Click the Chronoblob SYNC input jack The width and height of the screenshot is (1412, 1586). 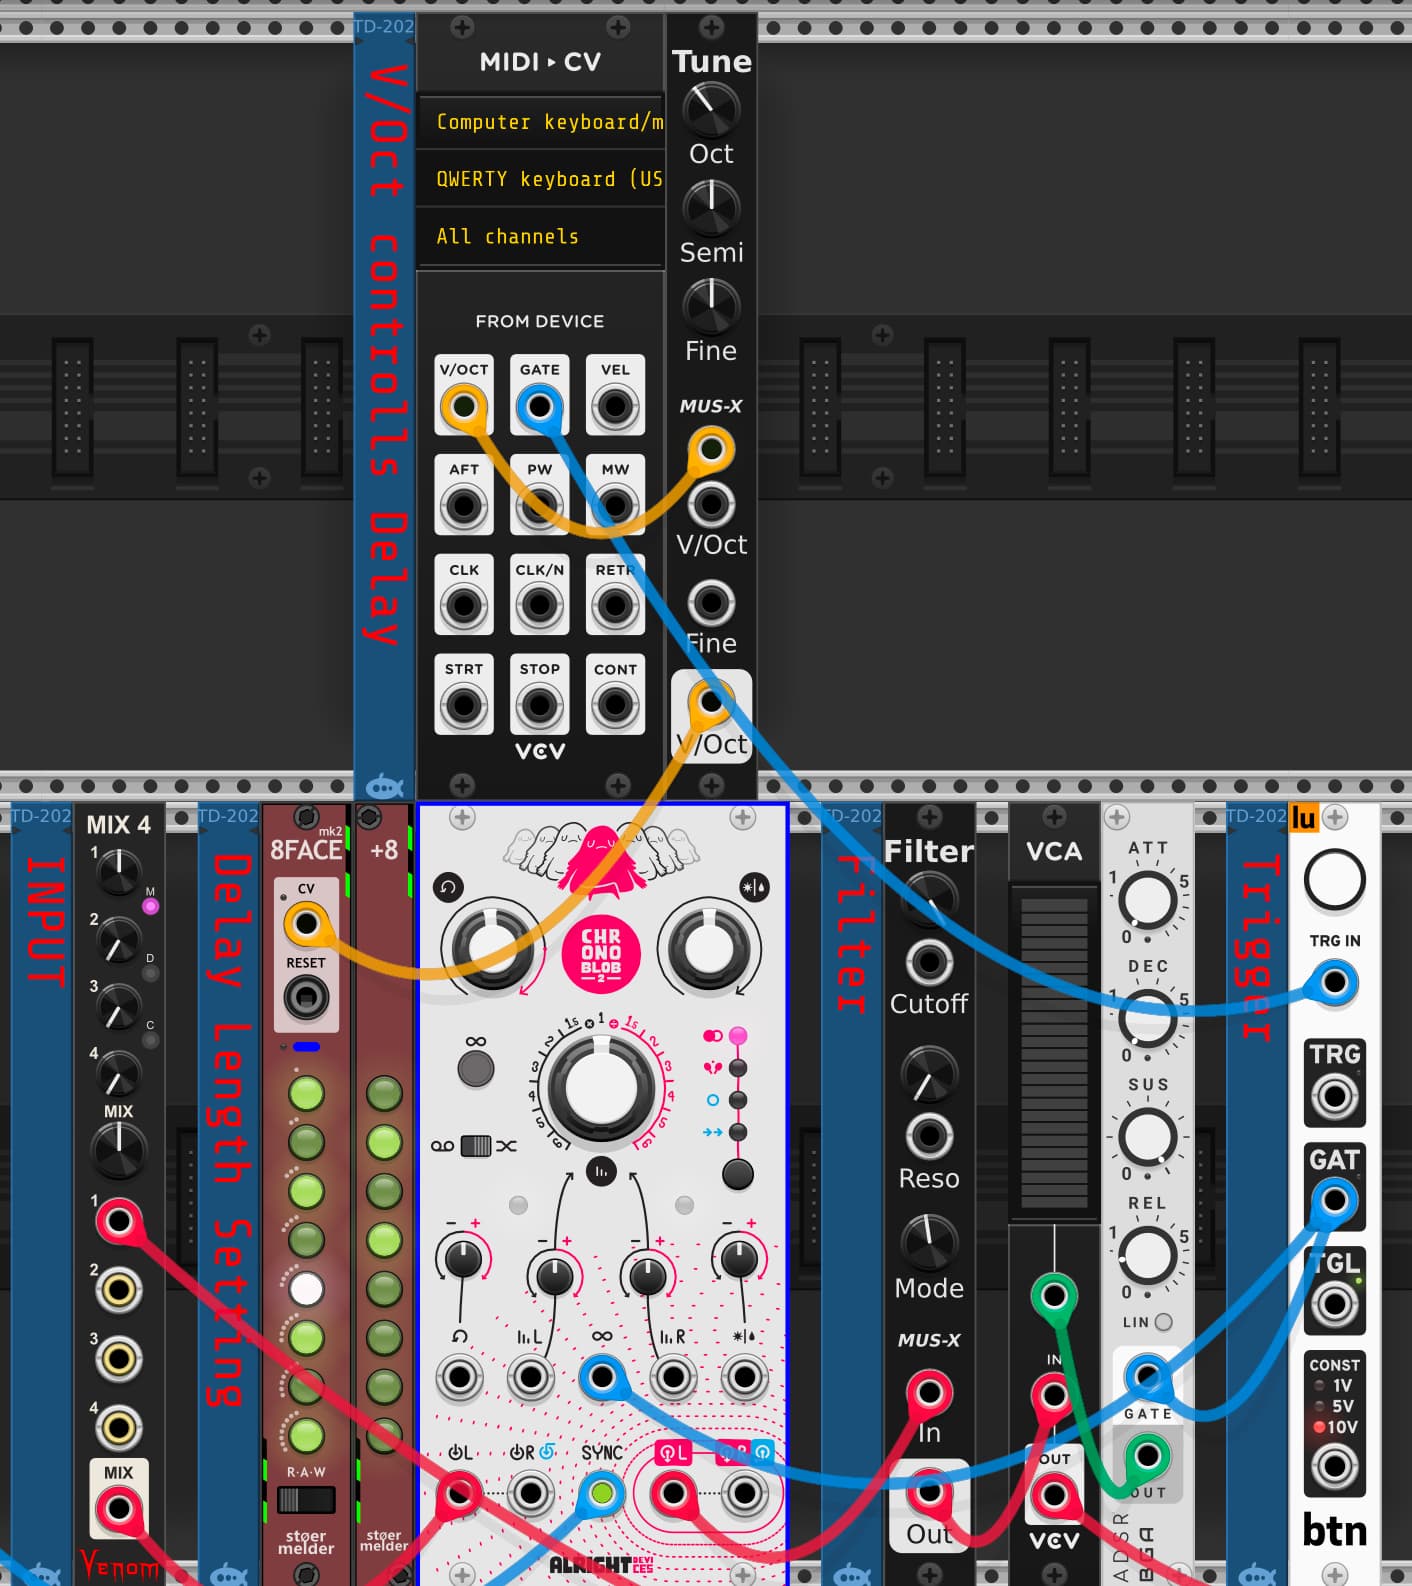click(601, 1493)
